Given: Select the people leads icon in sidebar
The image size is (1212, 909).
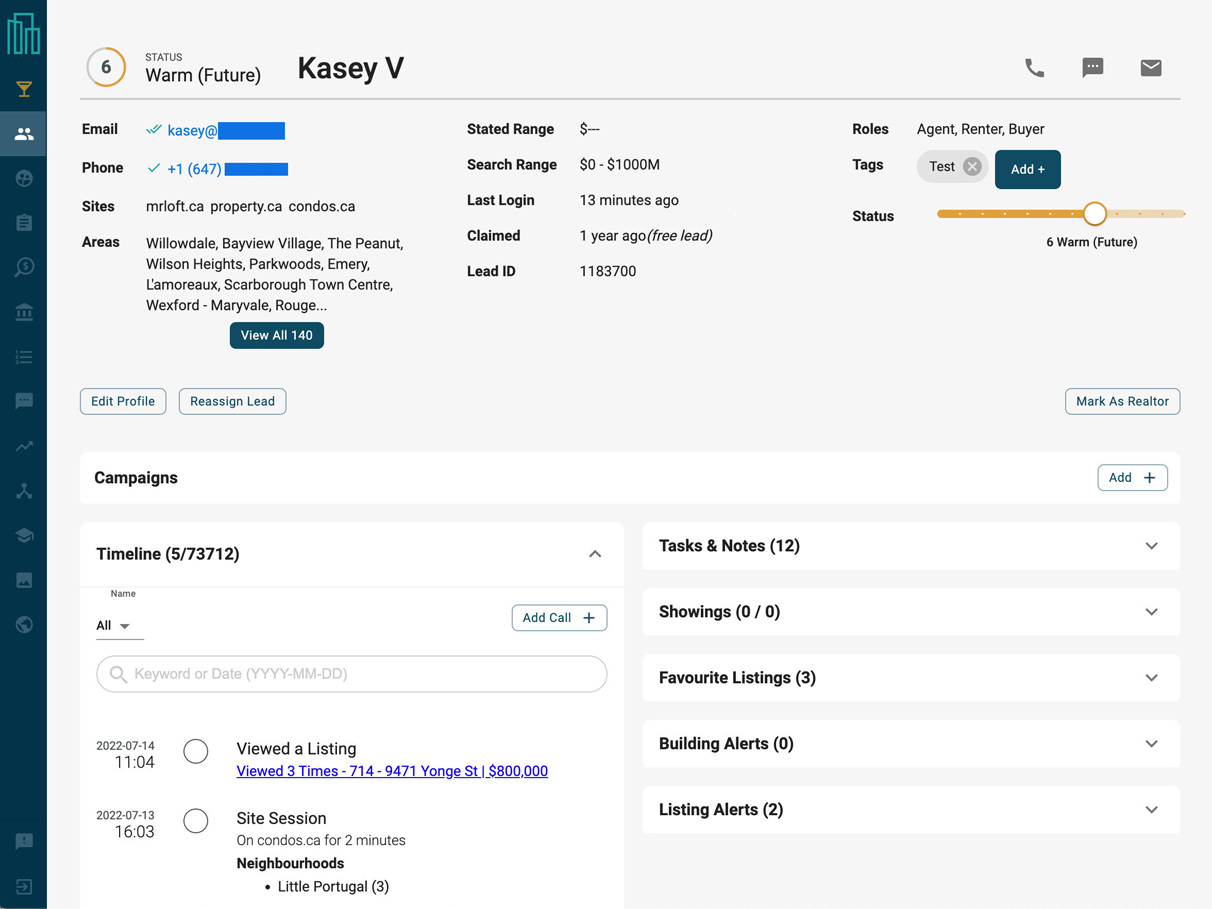Looking at the screenshot, I should pyautogui.click(x=24, y=134).
